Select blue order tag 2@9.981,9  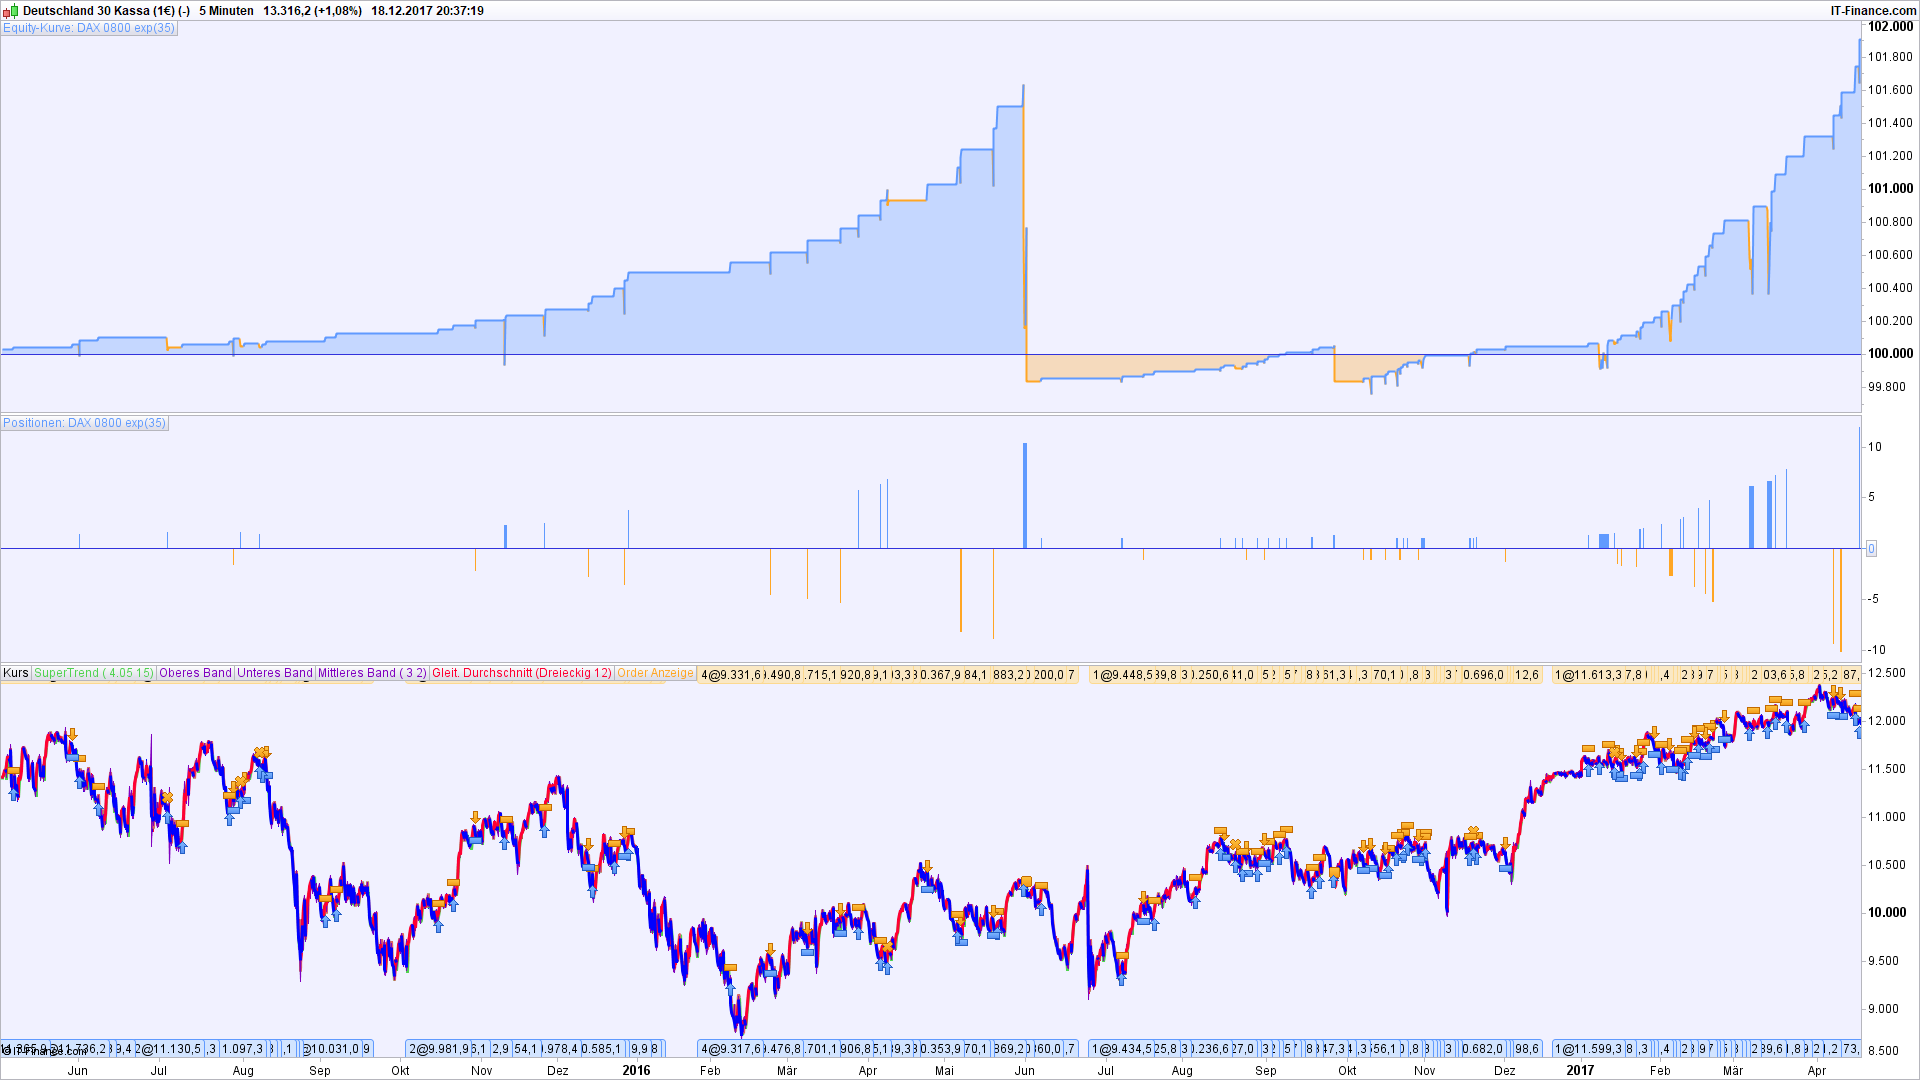[x=439, y=1049]
